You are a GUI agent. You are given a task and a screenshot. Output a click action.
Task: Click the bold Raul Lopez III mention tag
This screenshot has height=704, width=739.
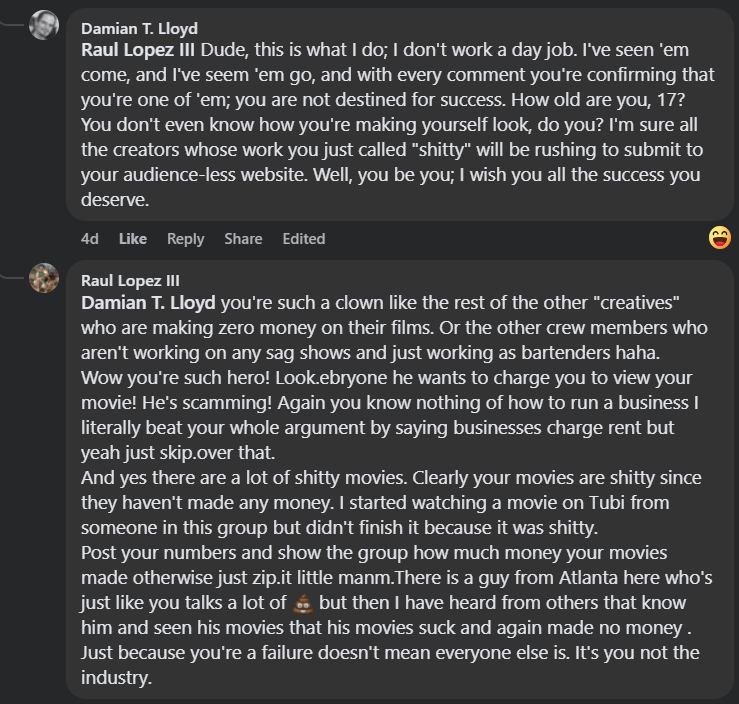click(140, 48)
